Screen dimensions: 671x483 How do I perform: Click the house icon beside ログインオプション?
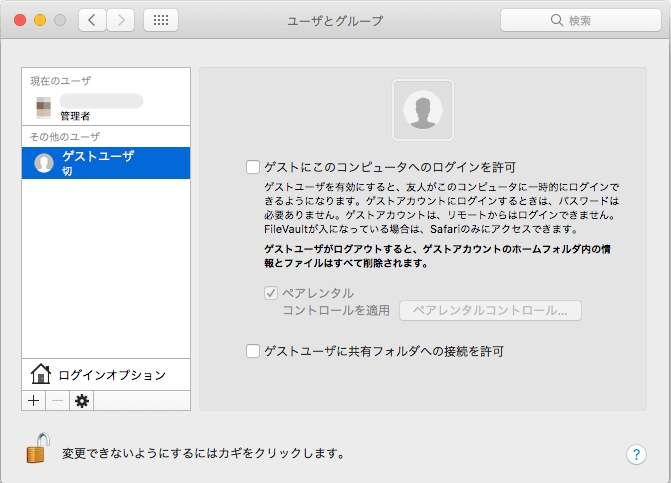pyautogui.click(x=41, y=373)
